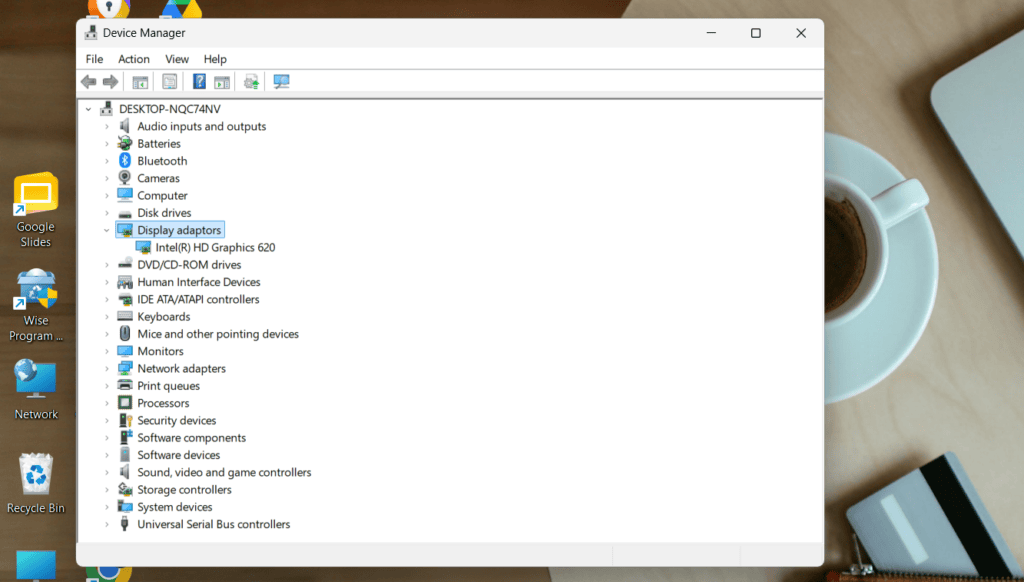Viewport: 1024px width, 582px height.
Task: Expand the Computer category arrow
Action: (106, 195)
